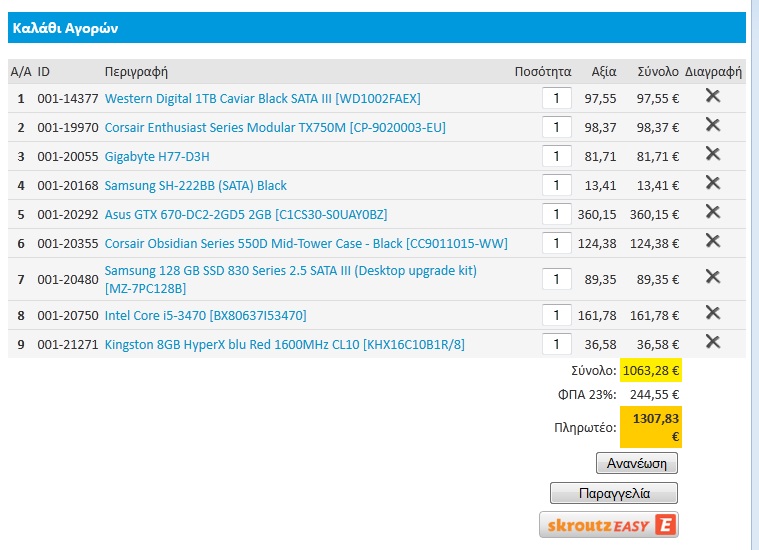Delete the Western Digital 1TB Caviar Black row

(x=713, y=96)
